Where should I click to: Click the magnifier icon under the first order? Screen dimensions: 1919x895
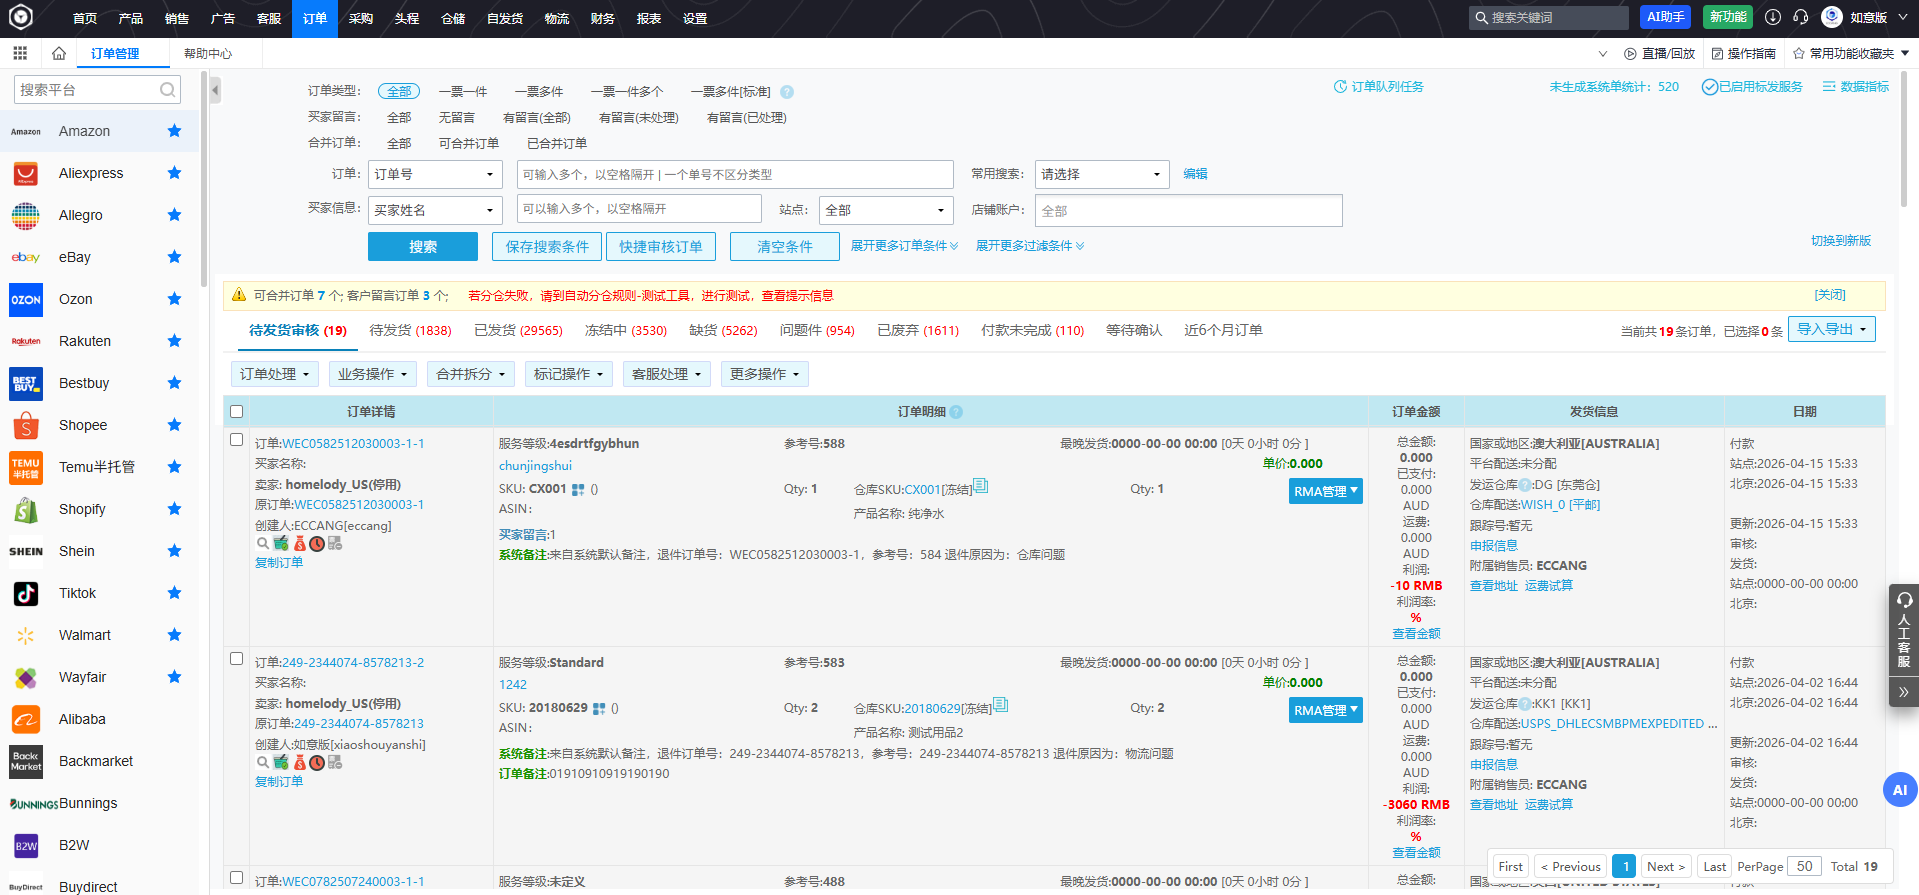[263, 543]
